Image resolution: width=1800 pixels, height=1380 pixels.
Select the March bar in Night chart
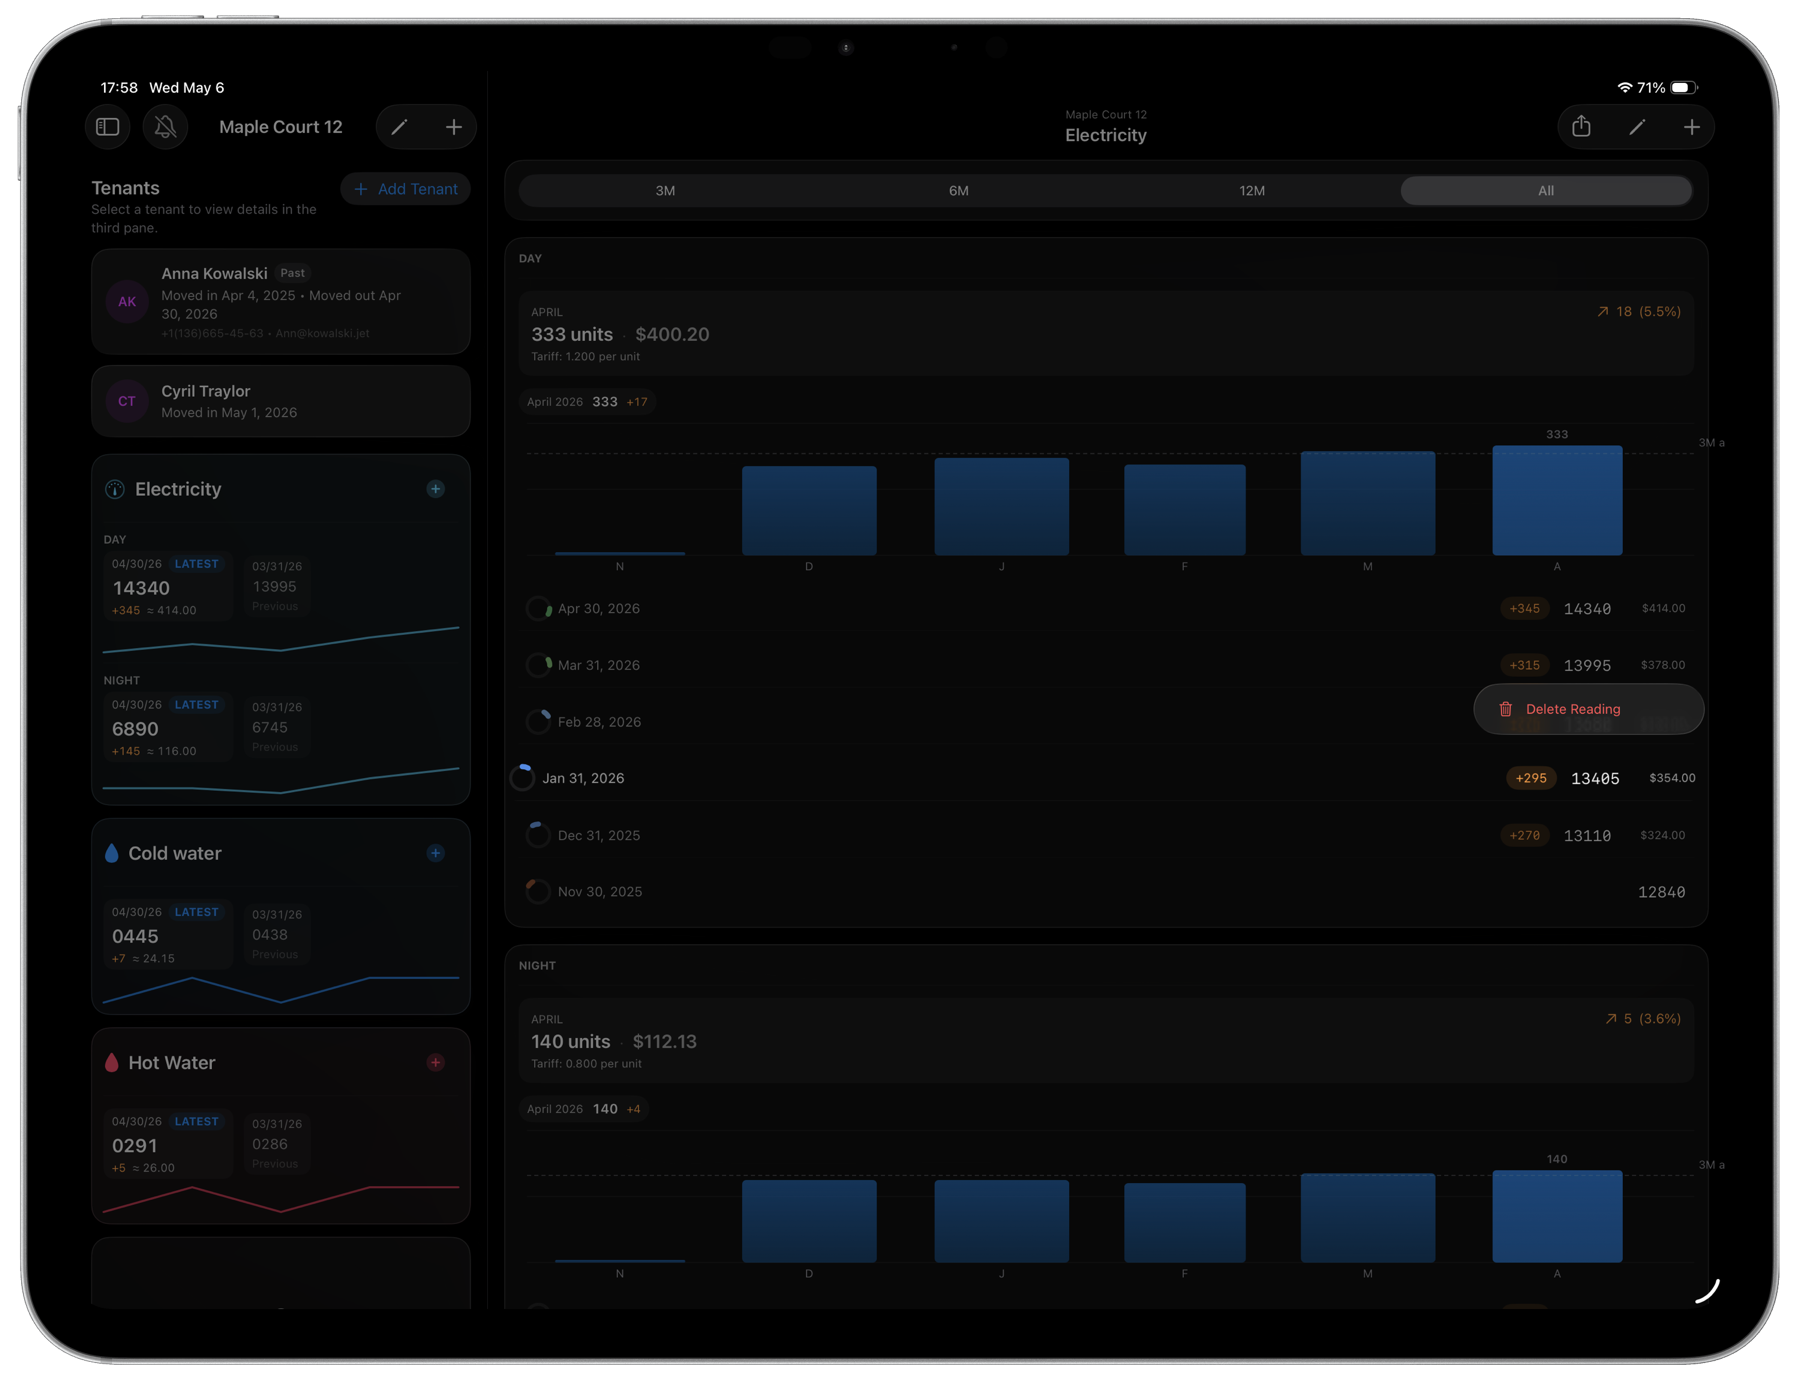pos(1367,1218)
